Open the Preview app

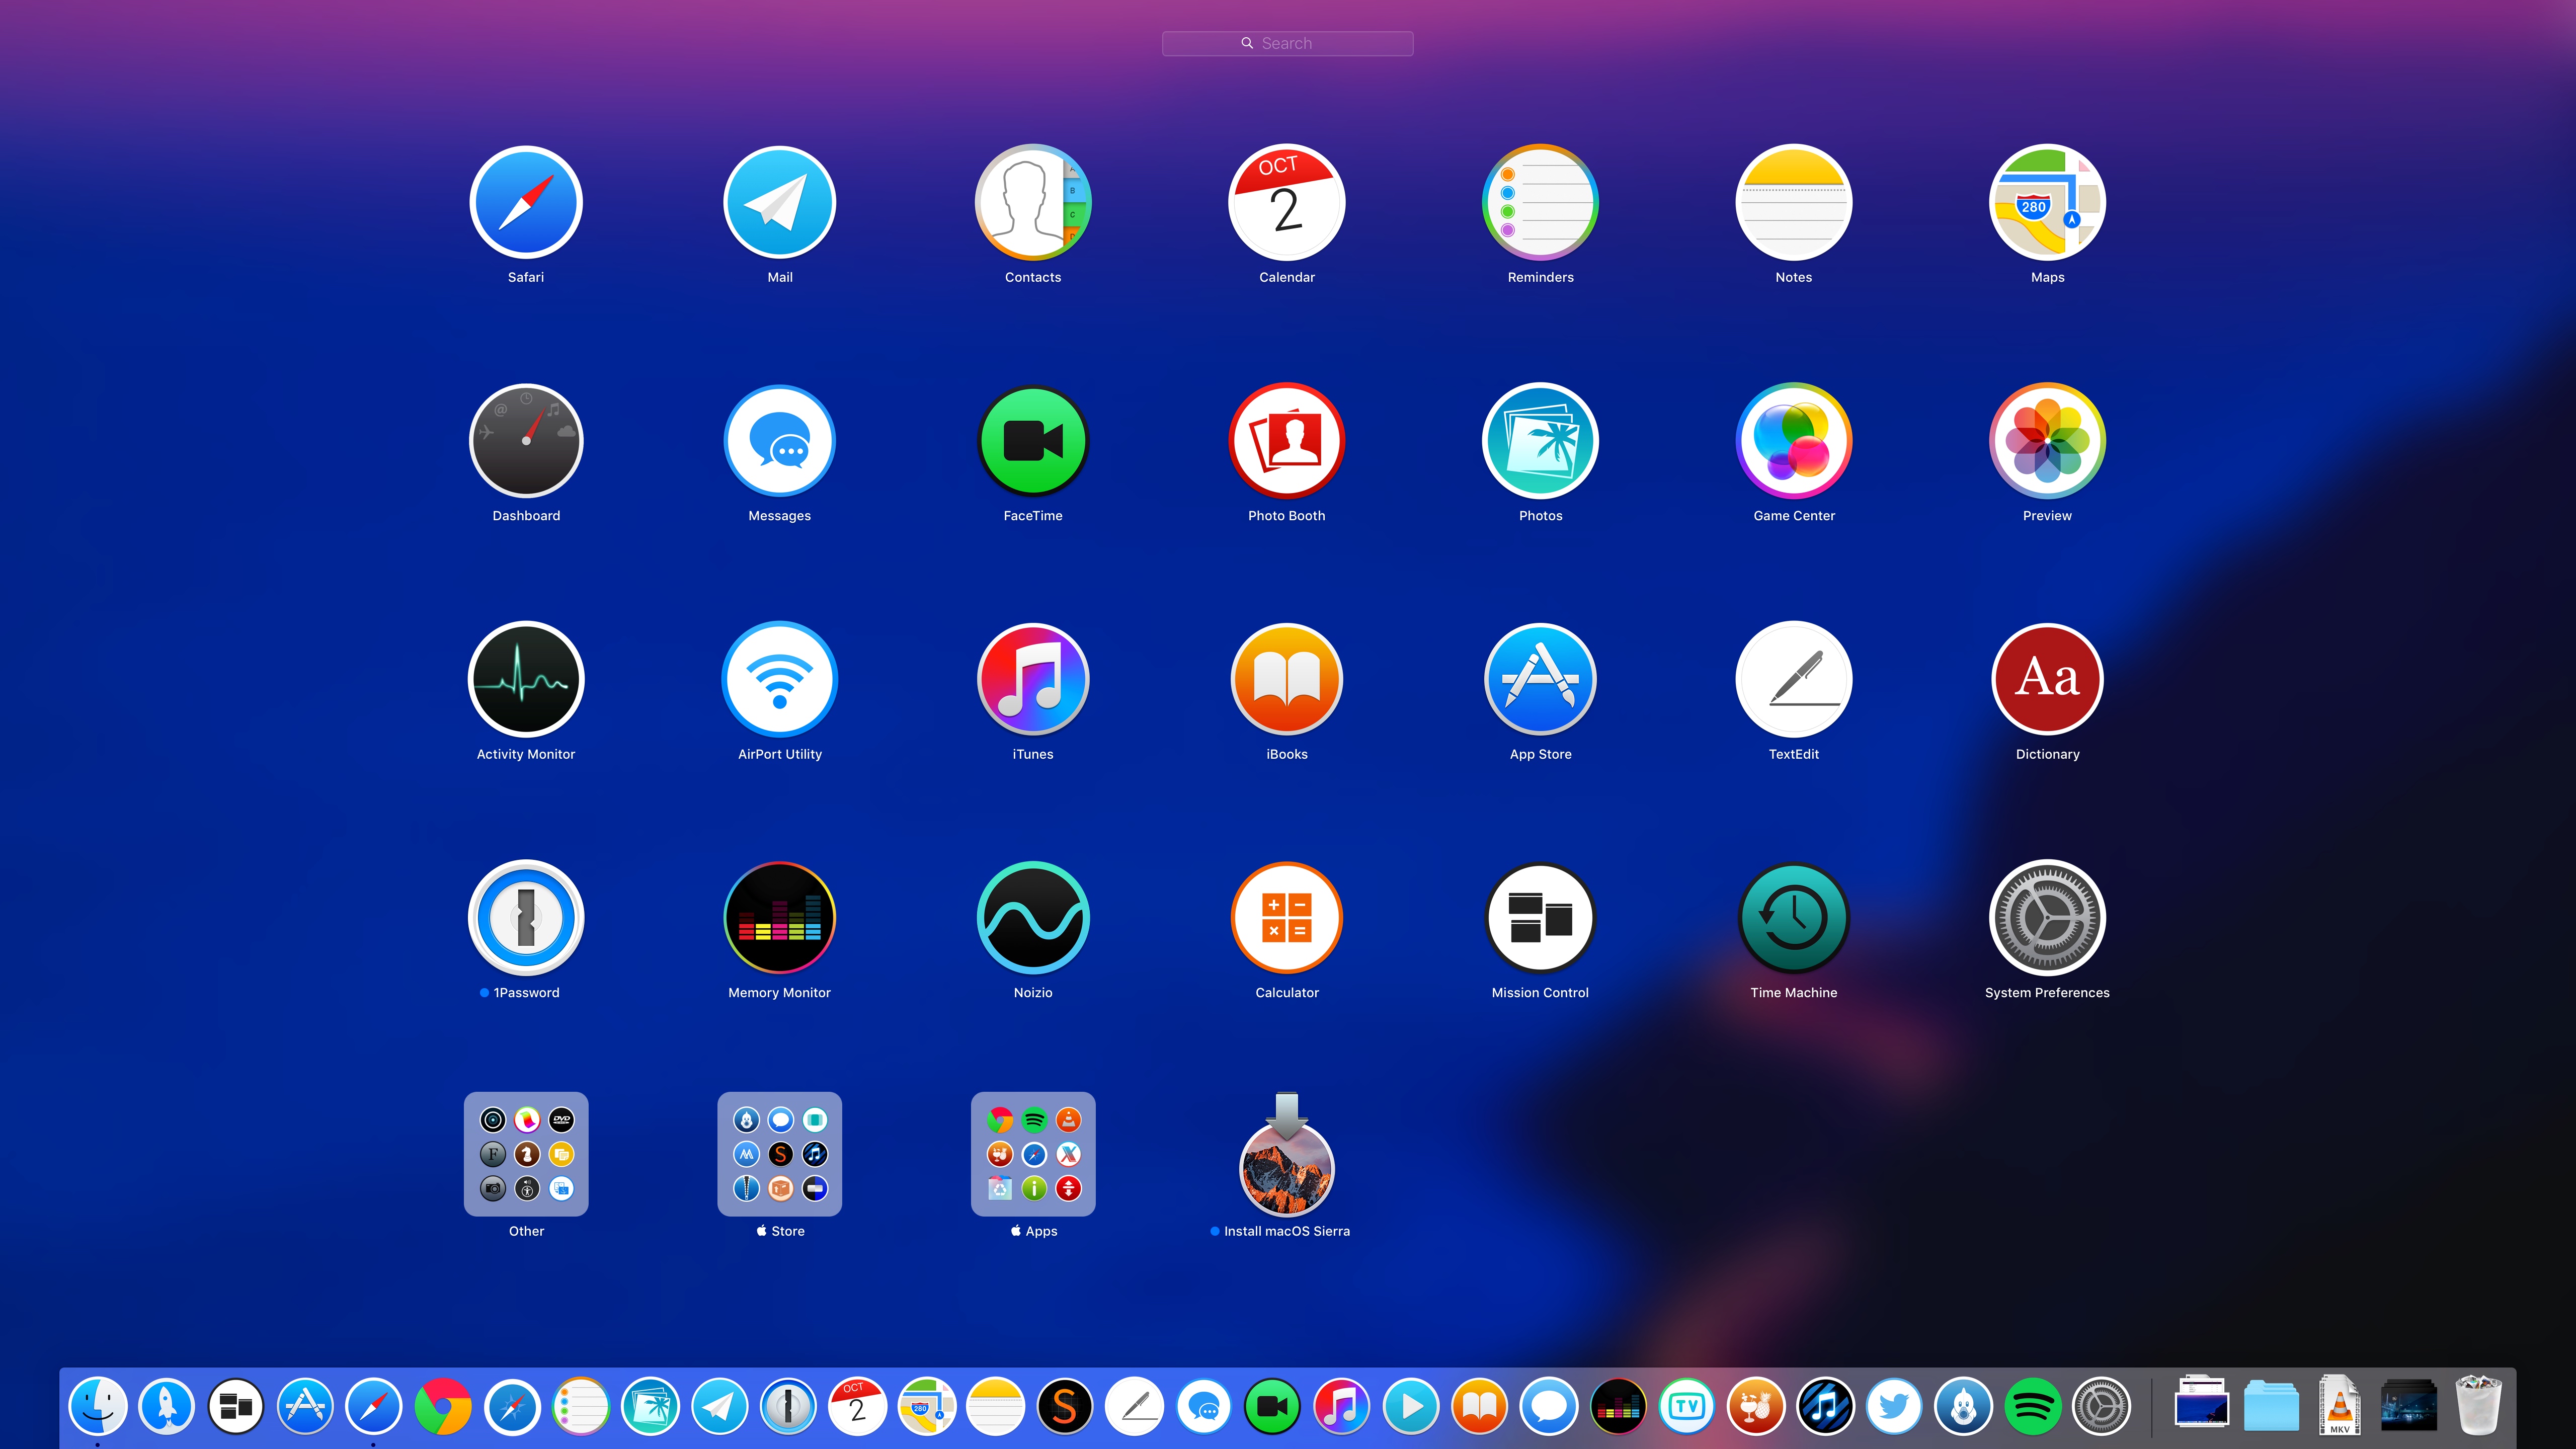tap(2047, 440)
